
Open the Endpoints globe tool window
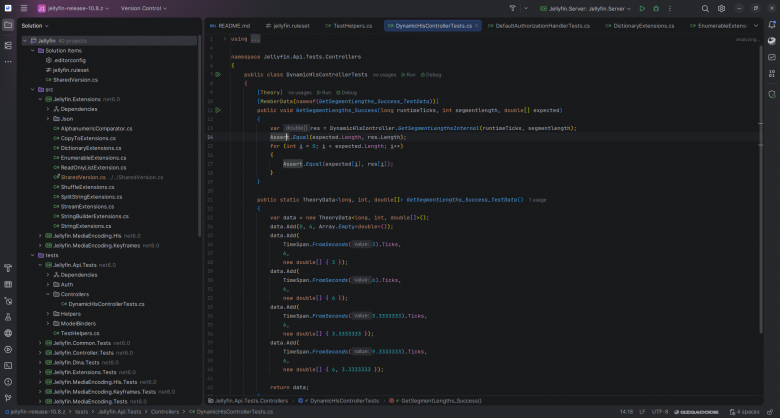click(8, 333)
